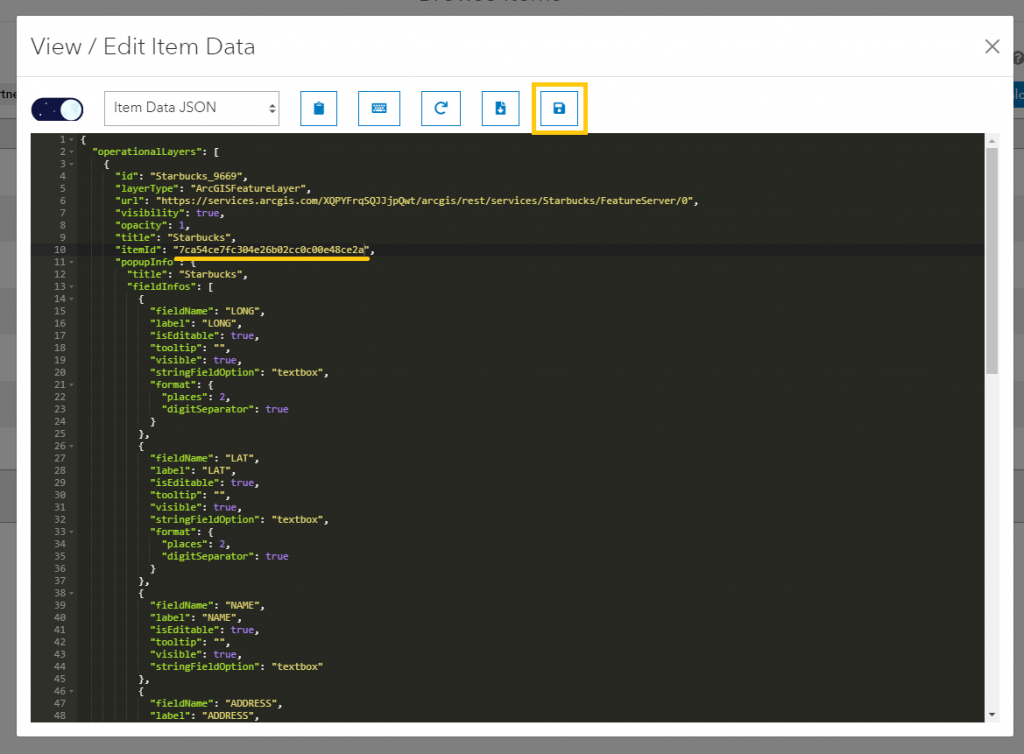Click the Save (floppy disk) icon
The height and width of the screenshot is (754, 1024).
pyautogui.click(x=559, y=108)
